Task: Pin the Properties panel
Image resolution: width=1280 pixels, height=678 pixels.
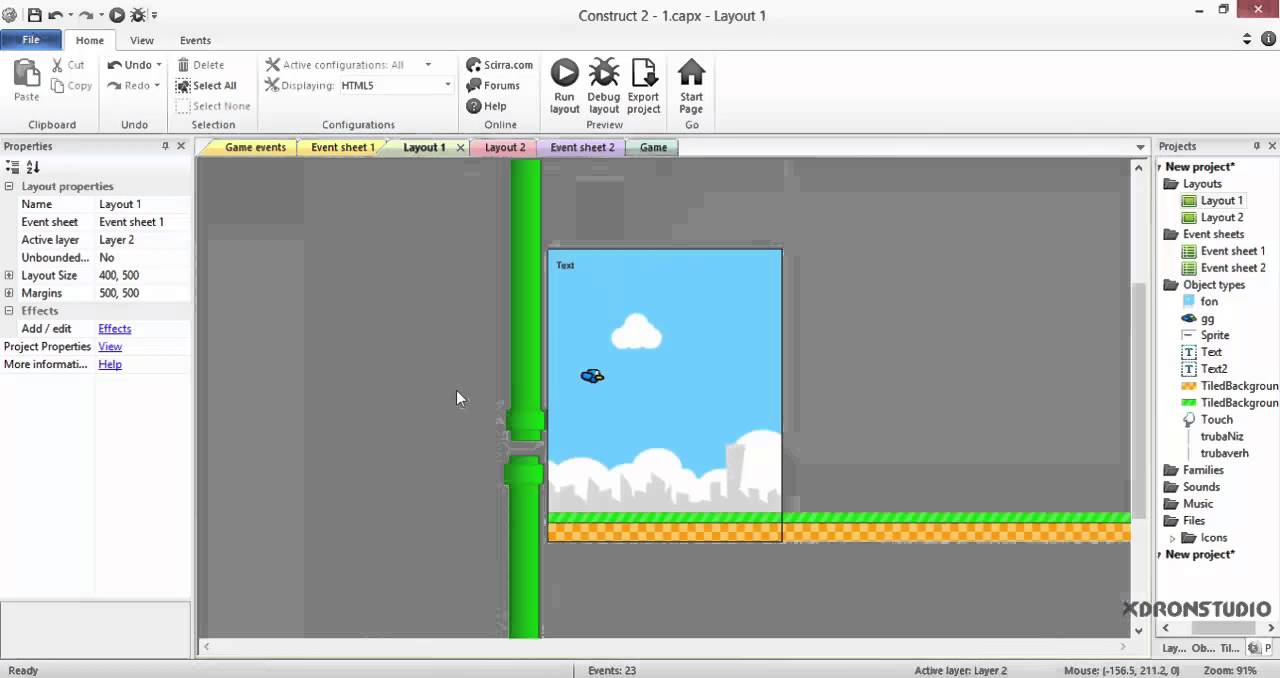Action: pyautogui.click(x=165, y=146)
